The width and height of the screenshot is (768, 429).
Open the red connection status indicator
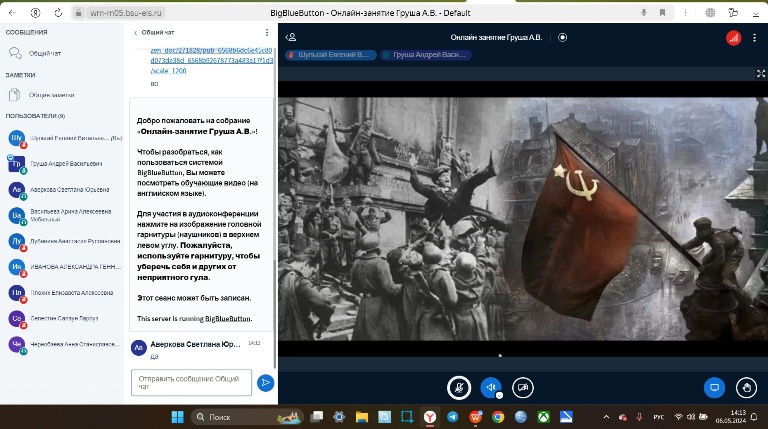click(733, 37)
